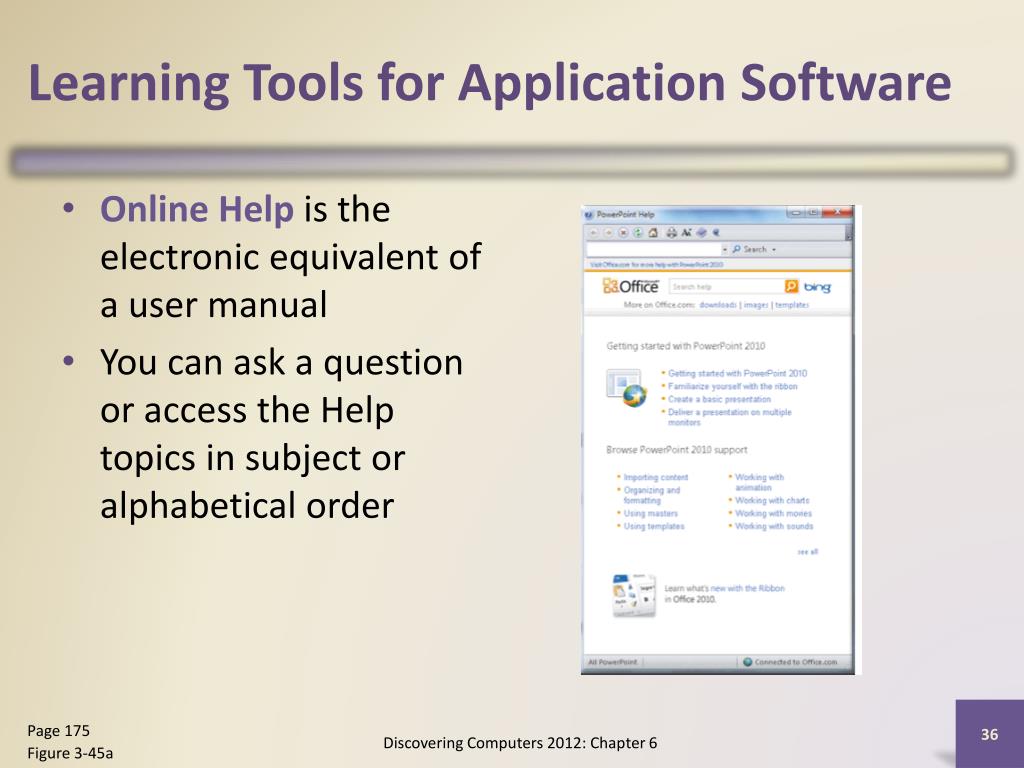Click the Keep On Top pin icon
This screenshot has width=1024, height=768.
(x=716, y=232)
